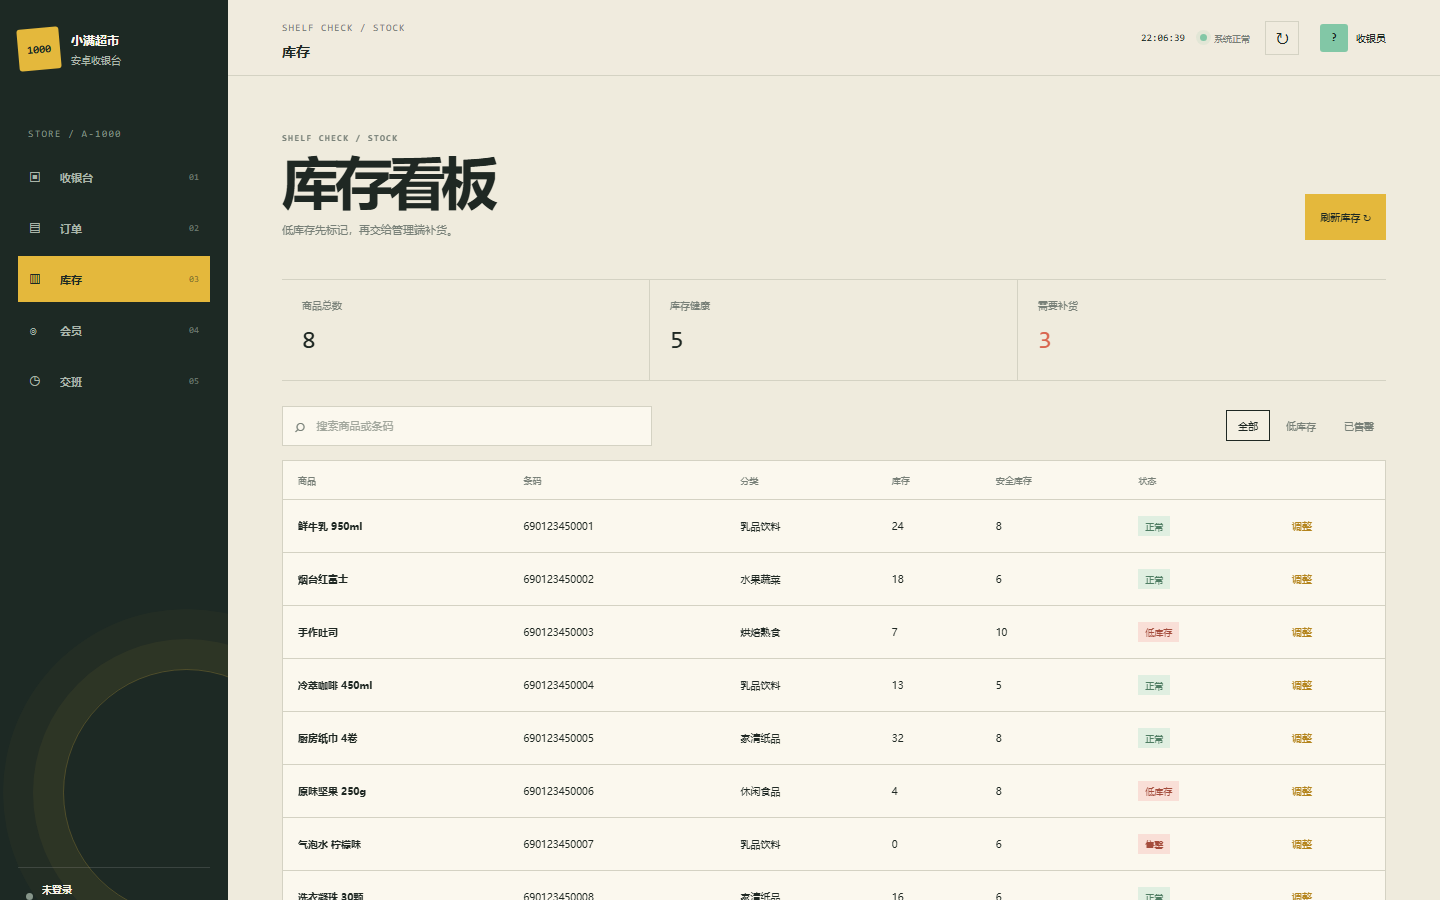1440x900 pixels.
Task: Adjust stock for 手作吐司
Action: click(1301, 632)
